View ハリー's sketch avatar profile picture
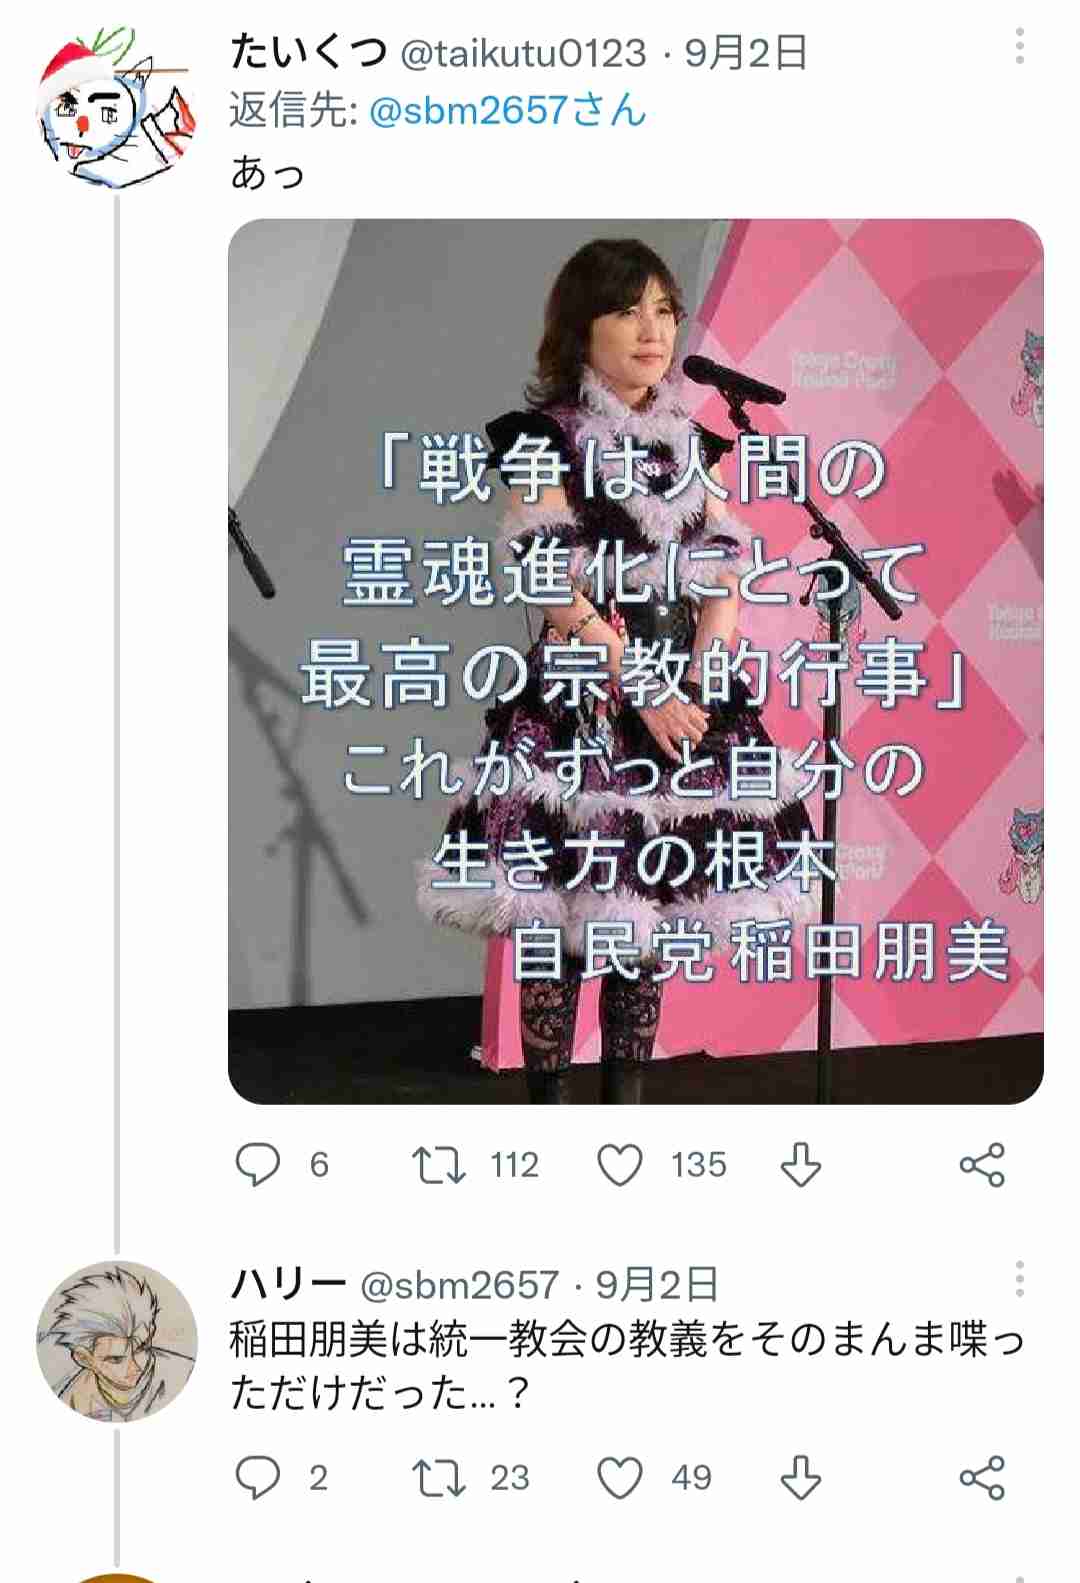This screenshot has height=1583, width=1080. 116,1342
